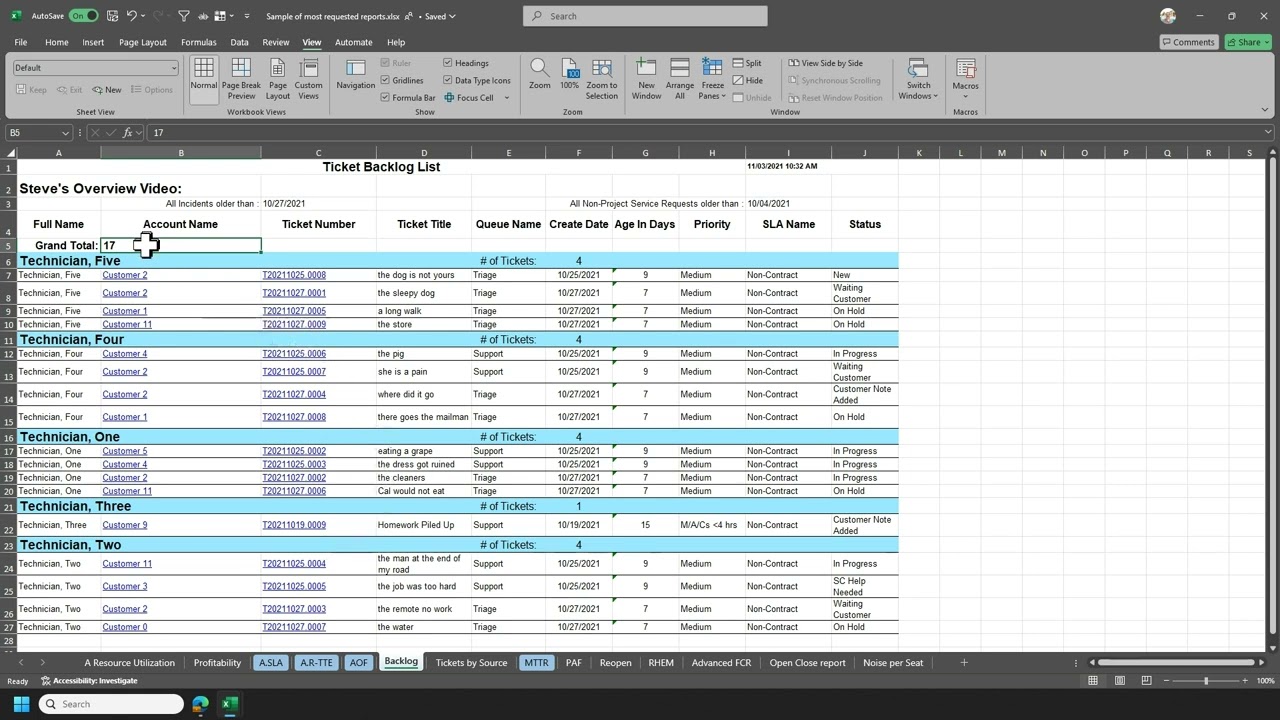Screen dimensions: 1280x720
Task: Click View Side by Side
Action: pyautogui.click(x=825, y=63)
